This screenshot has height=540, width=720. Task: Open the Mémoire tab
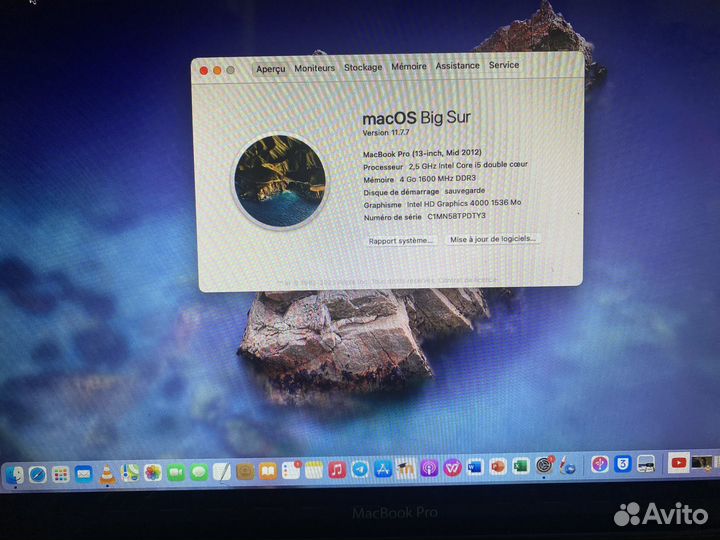pos(409,67)
